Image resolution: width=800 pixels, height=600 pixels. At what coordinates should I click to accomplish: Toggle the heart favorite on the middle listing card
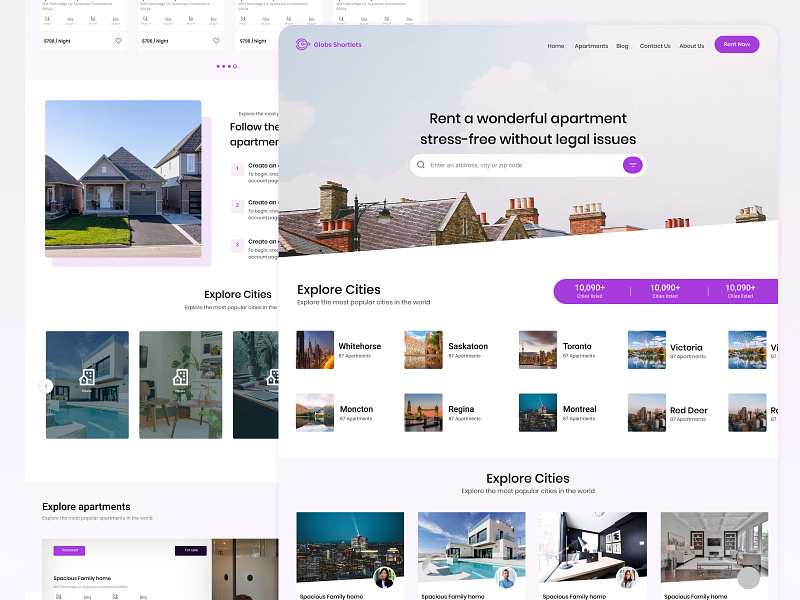click(216, 41)
